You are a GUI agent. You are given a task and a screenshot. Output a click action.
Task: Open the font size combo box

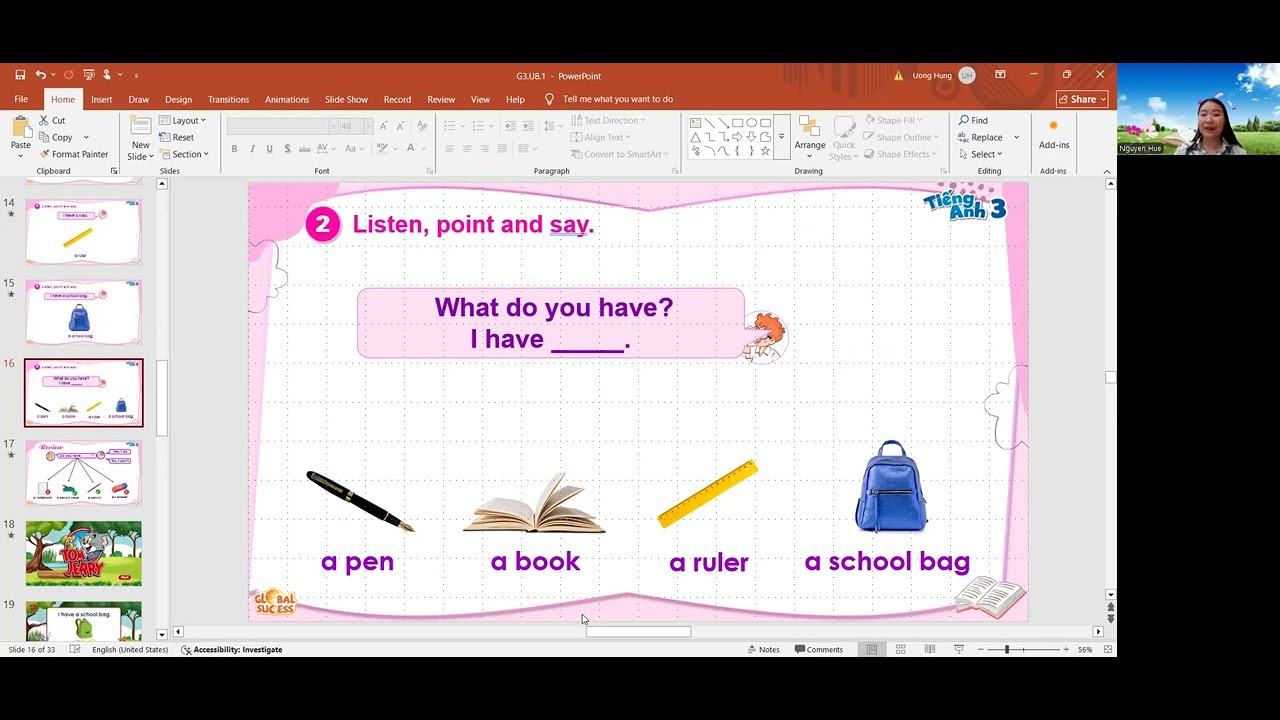pyautogui.click(x=356, y=126)
